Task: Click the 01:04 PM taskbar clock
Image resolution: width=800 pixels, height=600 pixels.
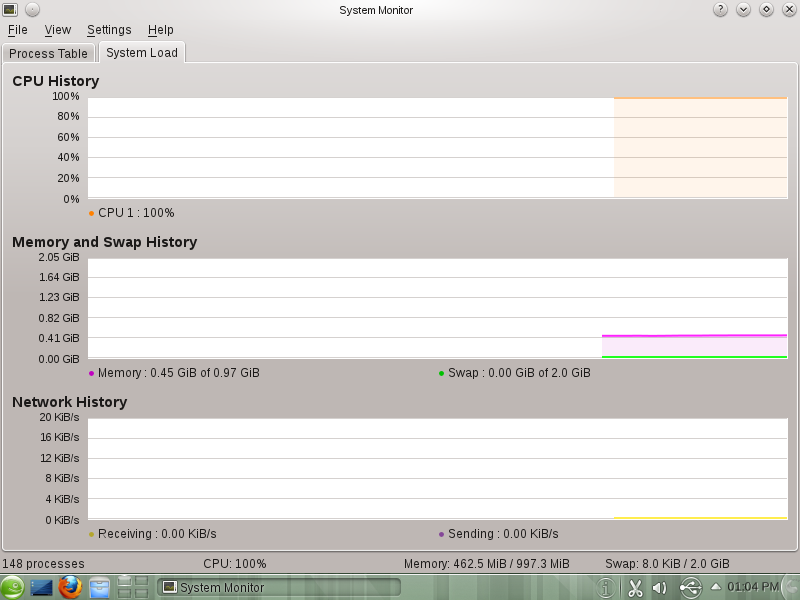Action: [753, 587]
